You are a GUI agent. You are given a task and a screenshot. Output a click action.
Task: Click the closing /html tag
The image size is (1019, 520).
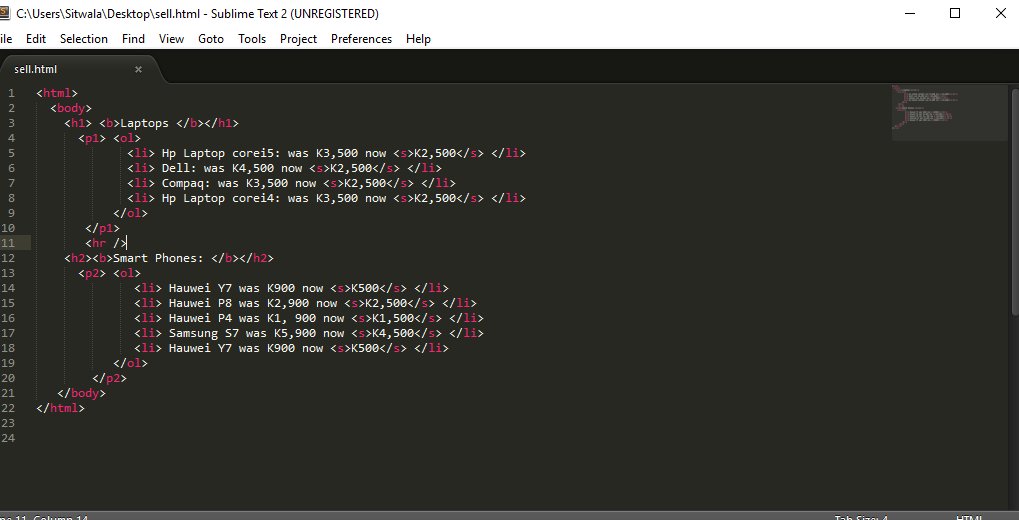(60, 408)
